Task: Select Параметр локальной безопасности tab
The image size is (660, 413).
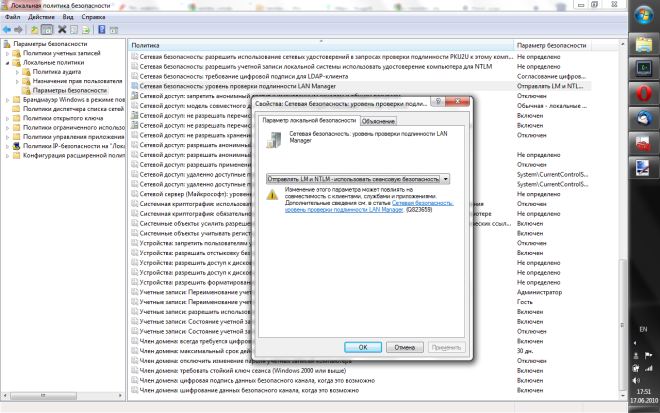Action: point(309,120)
